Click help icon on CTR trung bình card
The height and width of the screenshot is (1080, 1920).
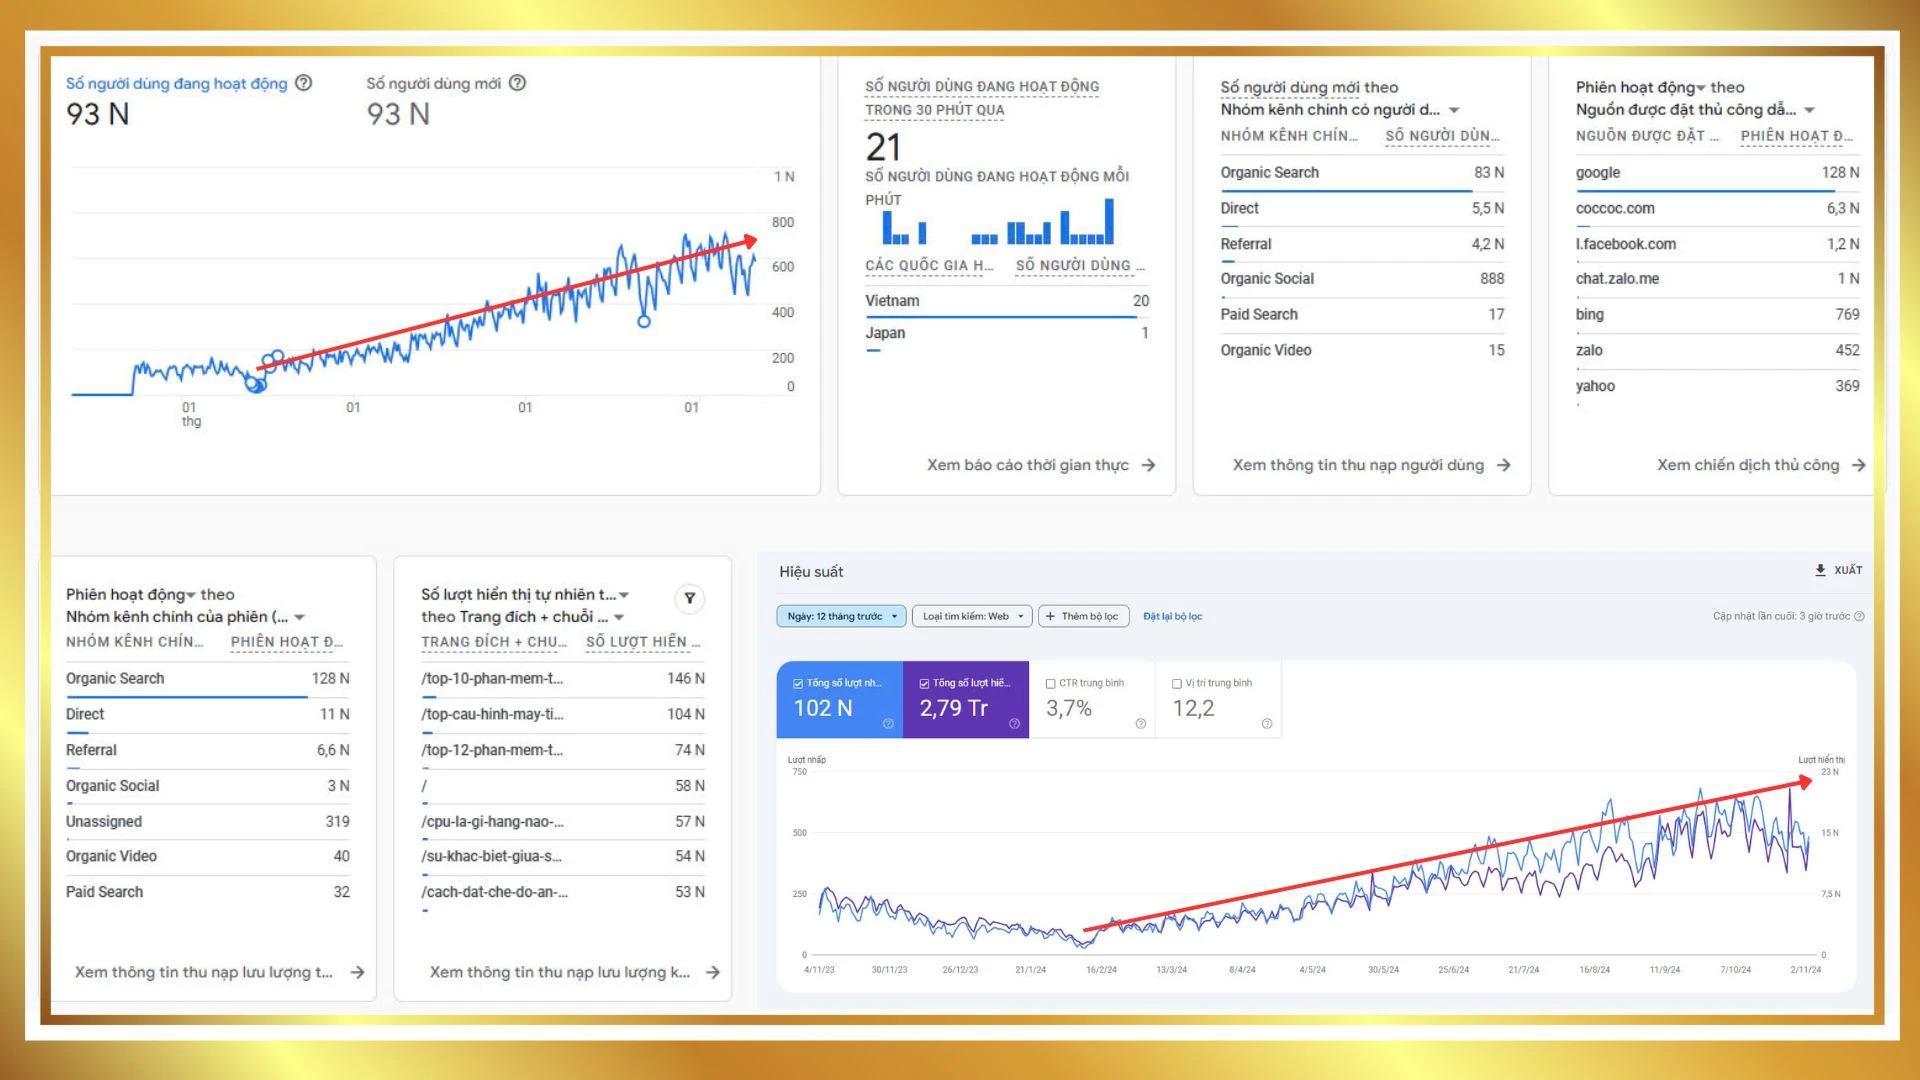coord(1140,724)
